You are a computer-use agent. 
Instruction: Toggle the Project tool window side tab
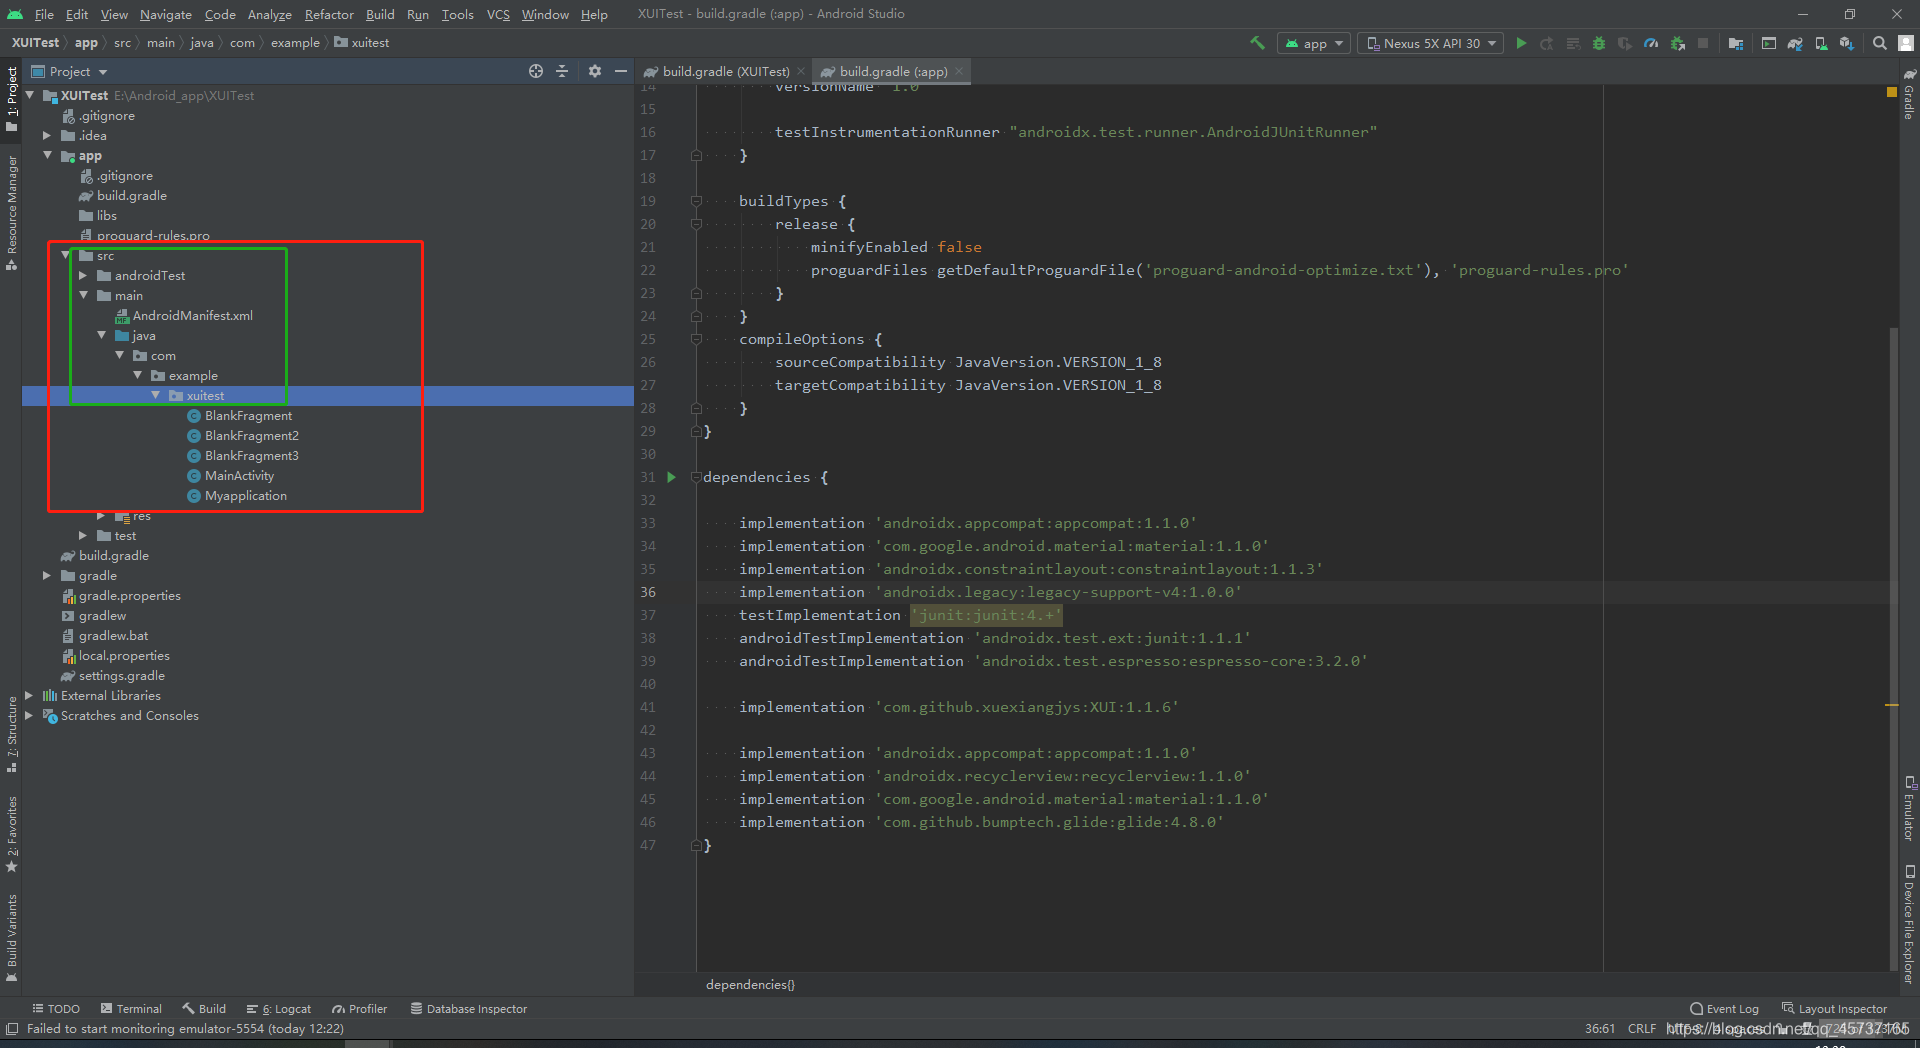pyautogui.click(x=12, y=98)
